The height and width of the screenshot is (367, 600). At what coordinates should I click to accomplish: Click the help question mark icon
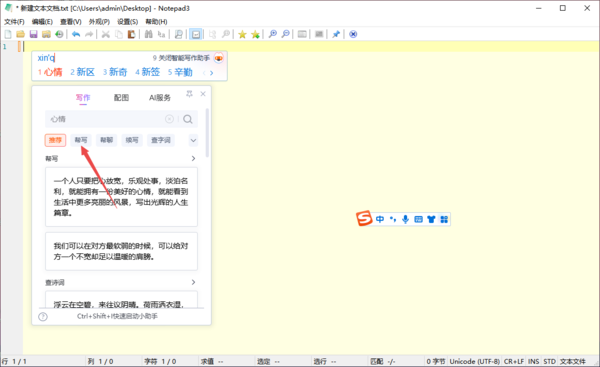(x=43, y=316)
